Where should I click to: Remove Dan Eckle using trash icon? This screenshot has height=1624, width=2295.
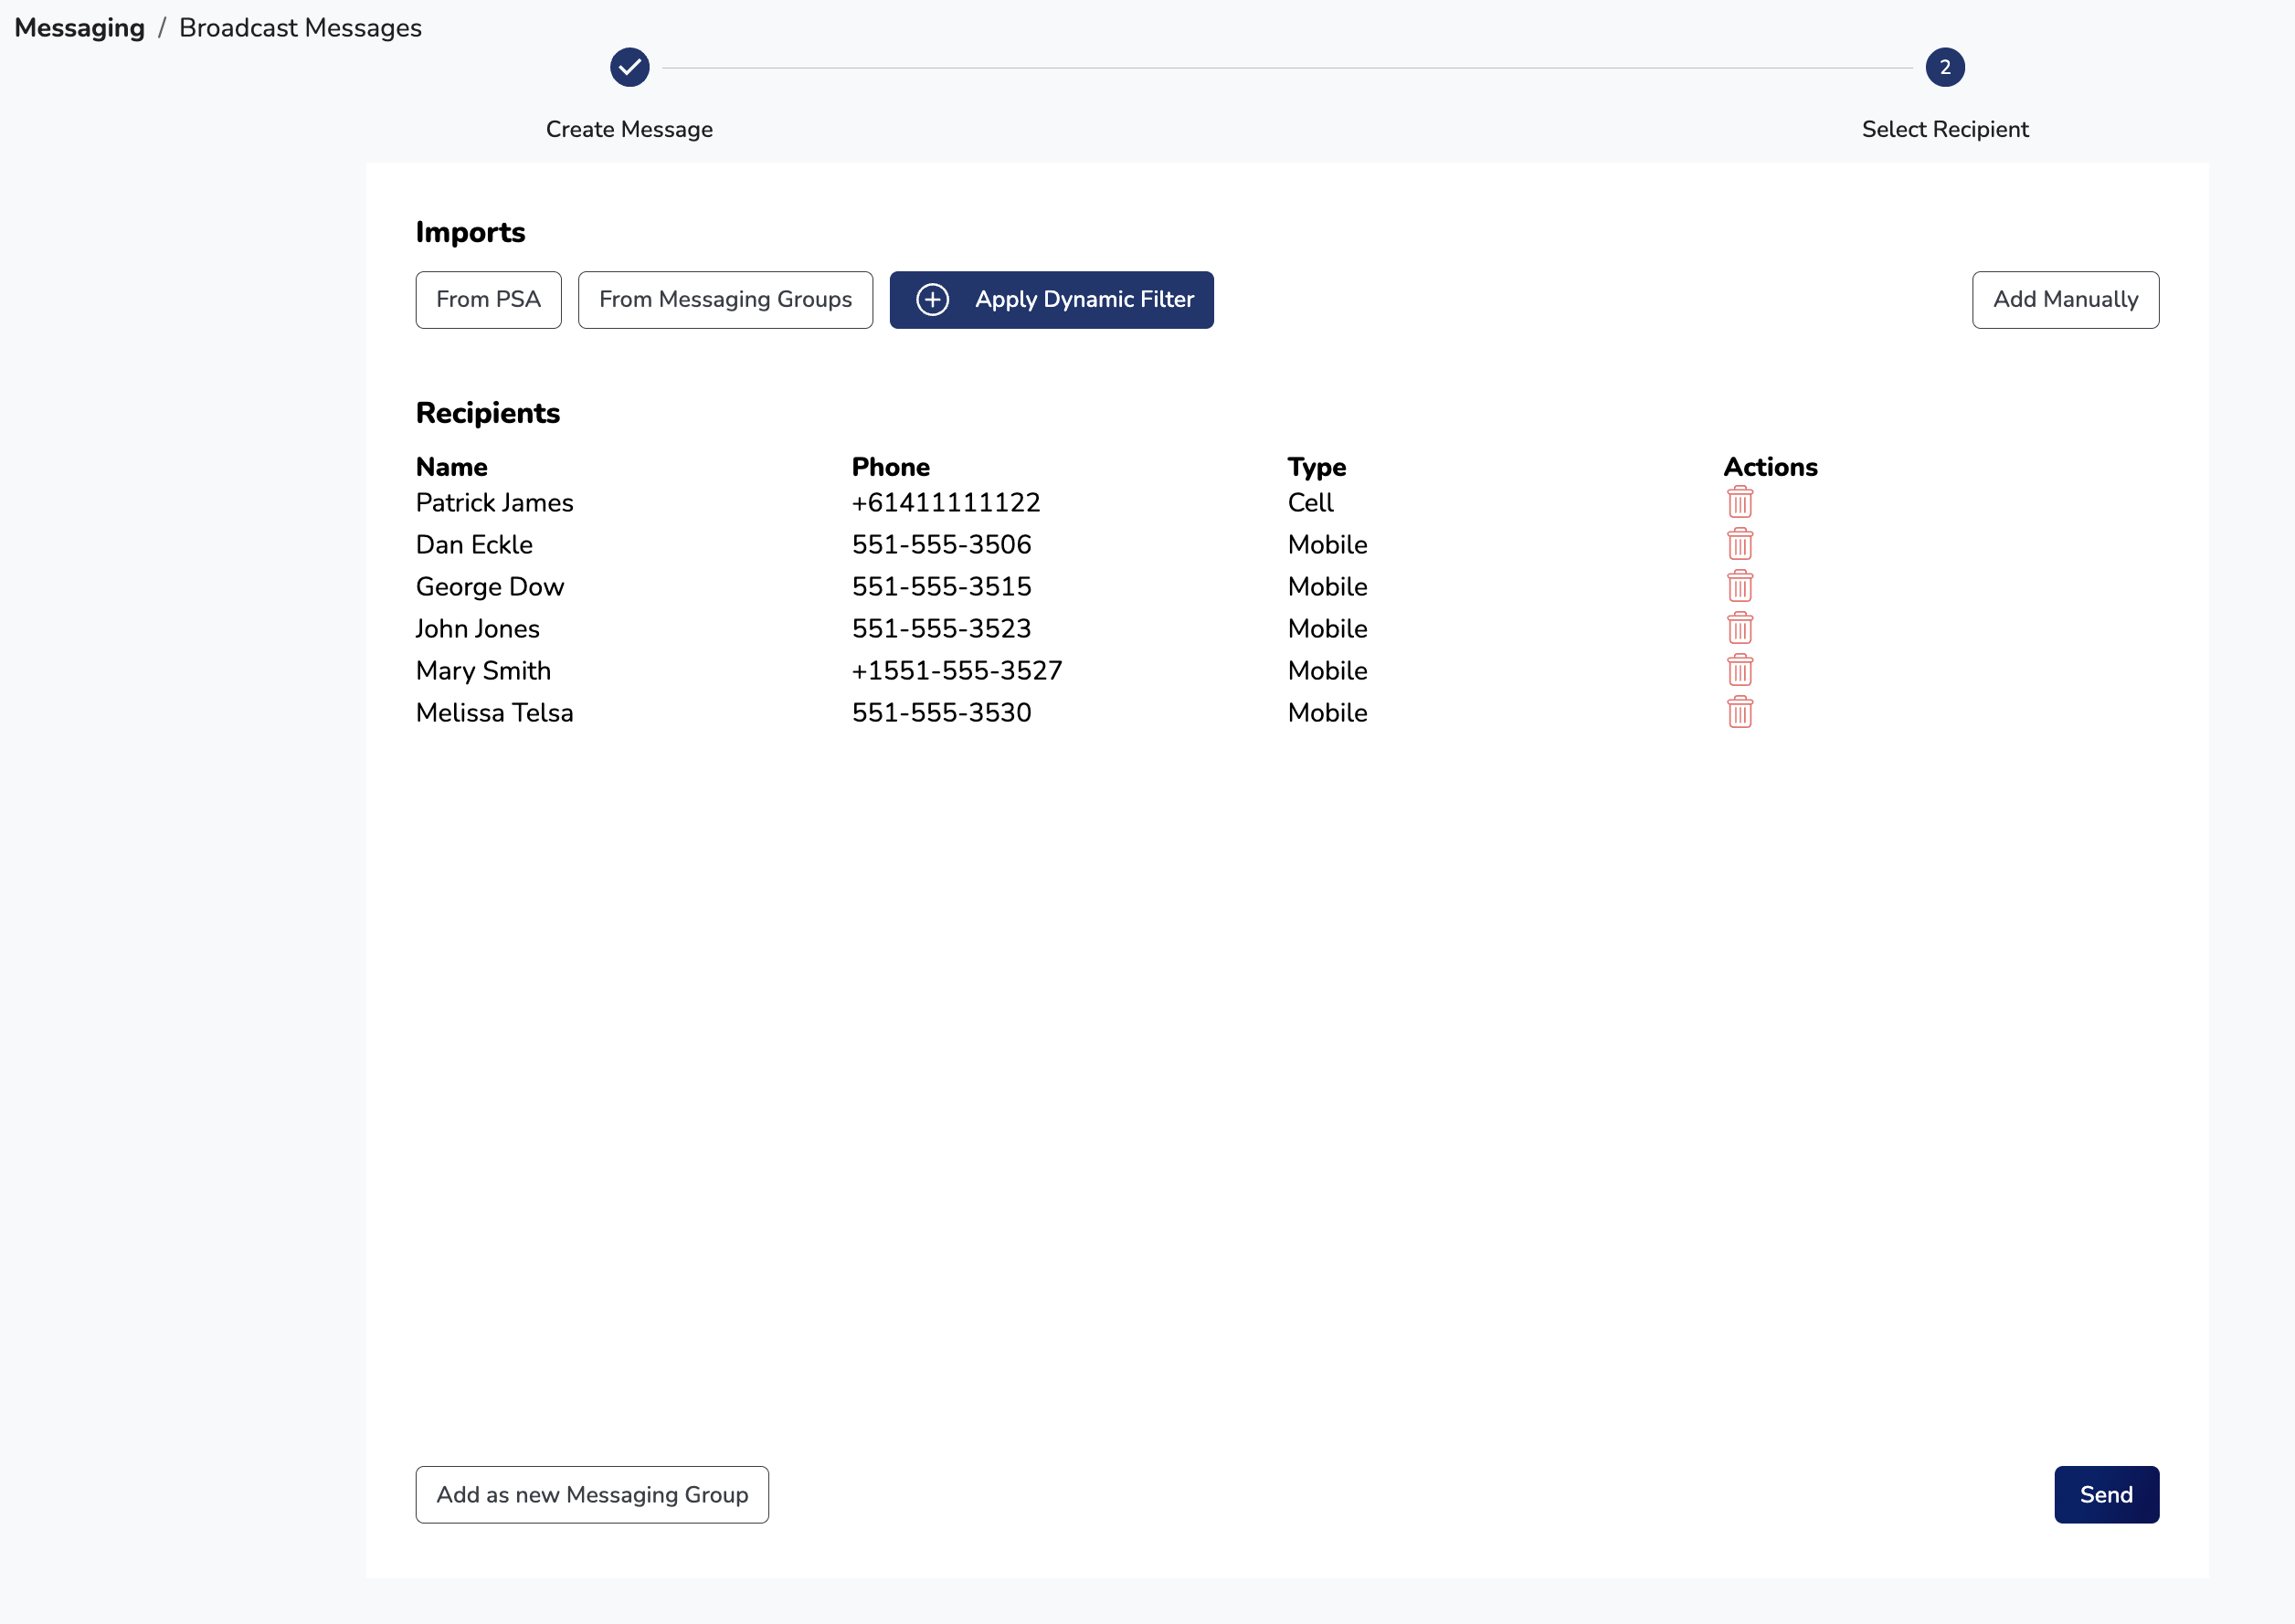click(x=1739, y=544)
